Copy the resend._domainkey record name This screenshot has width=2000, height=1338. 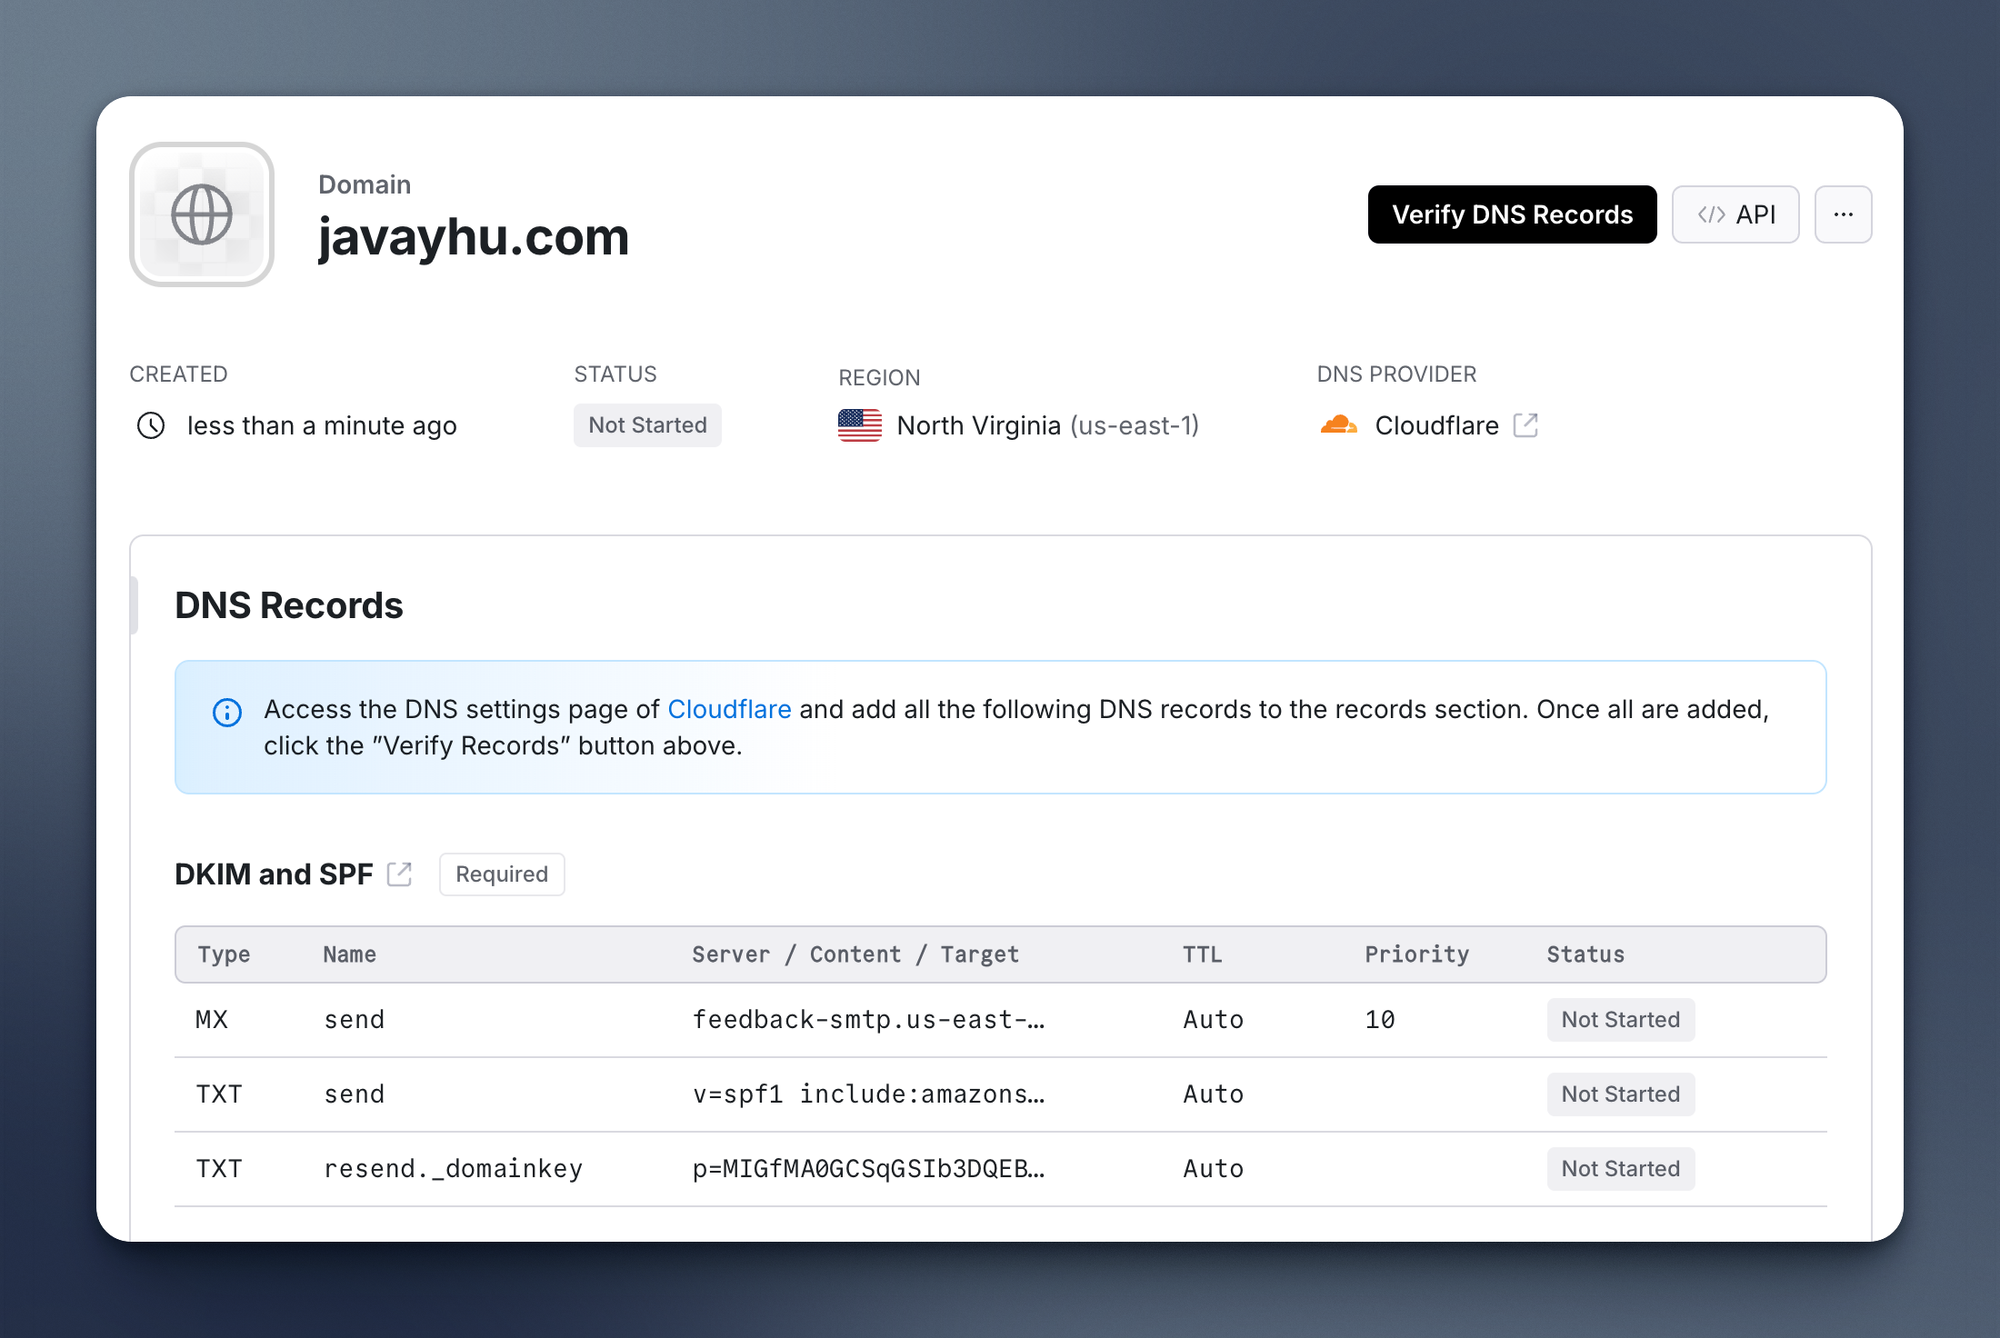[453, 1168]
